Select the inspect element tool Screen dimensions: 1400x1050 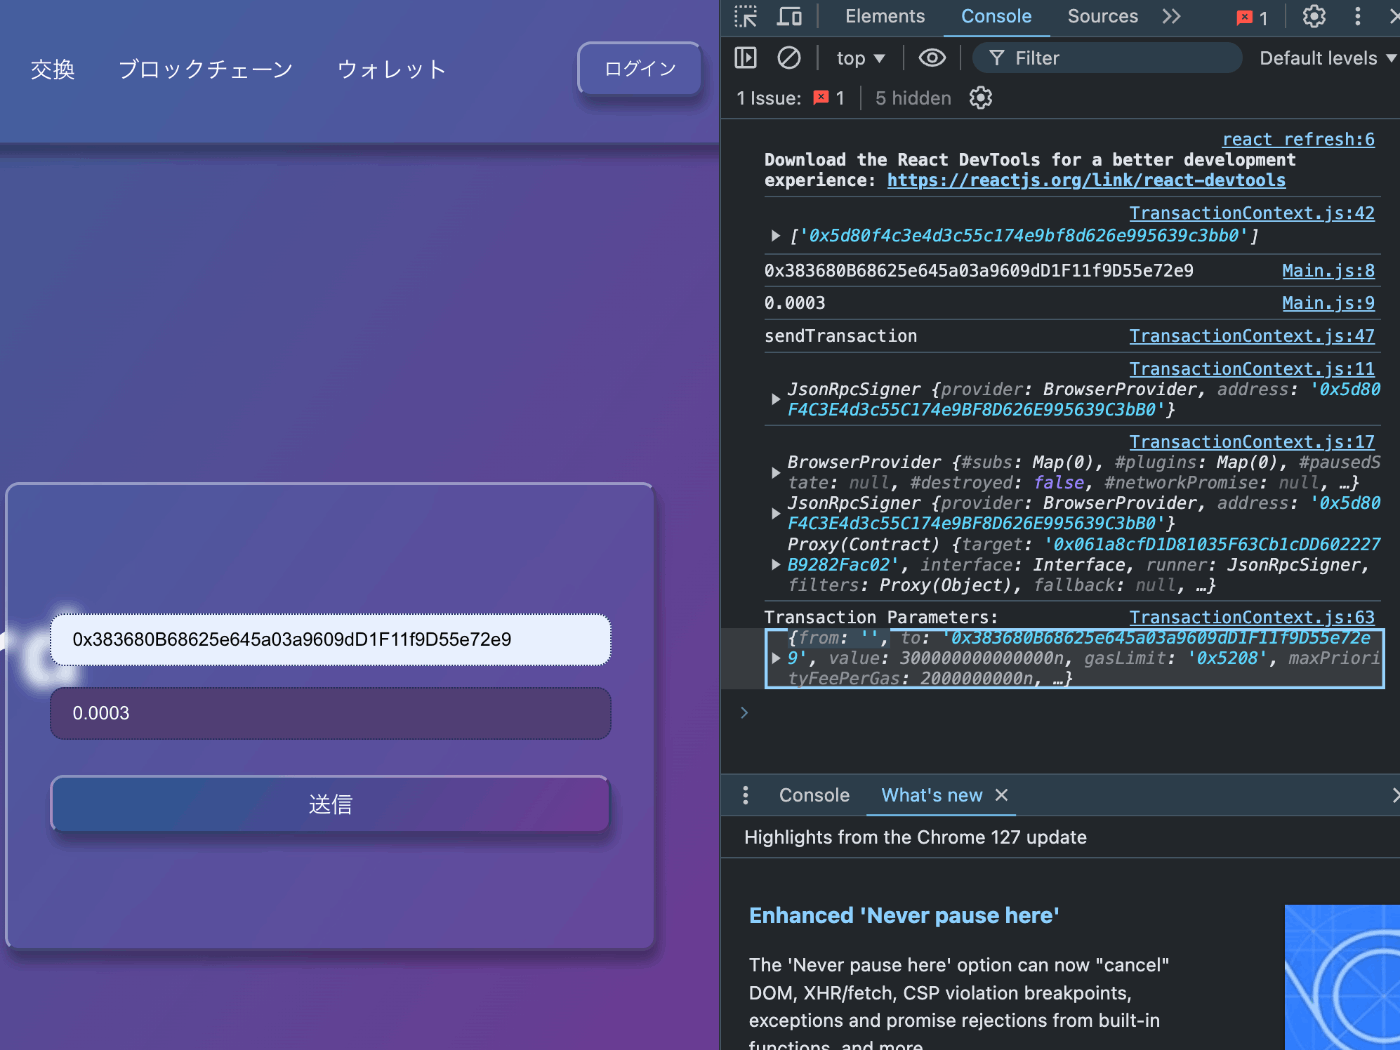744,16
